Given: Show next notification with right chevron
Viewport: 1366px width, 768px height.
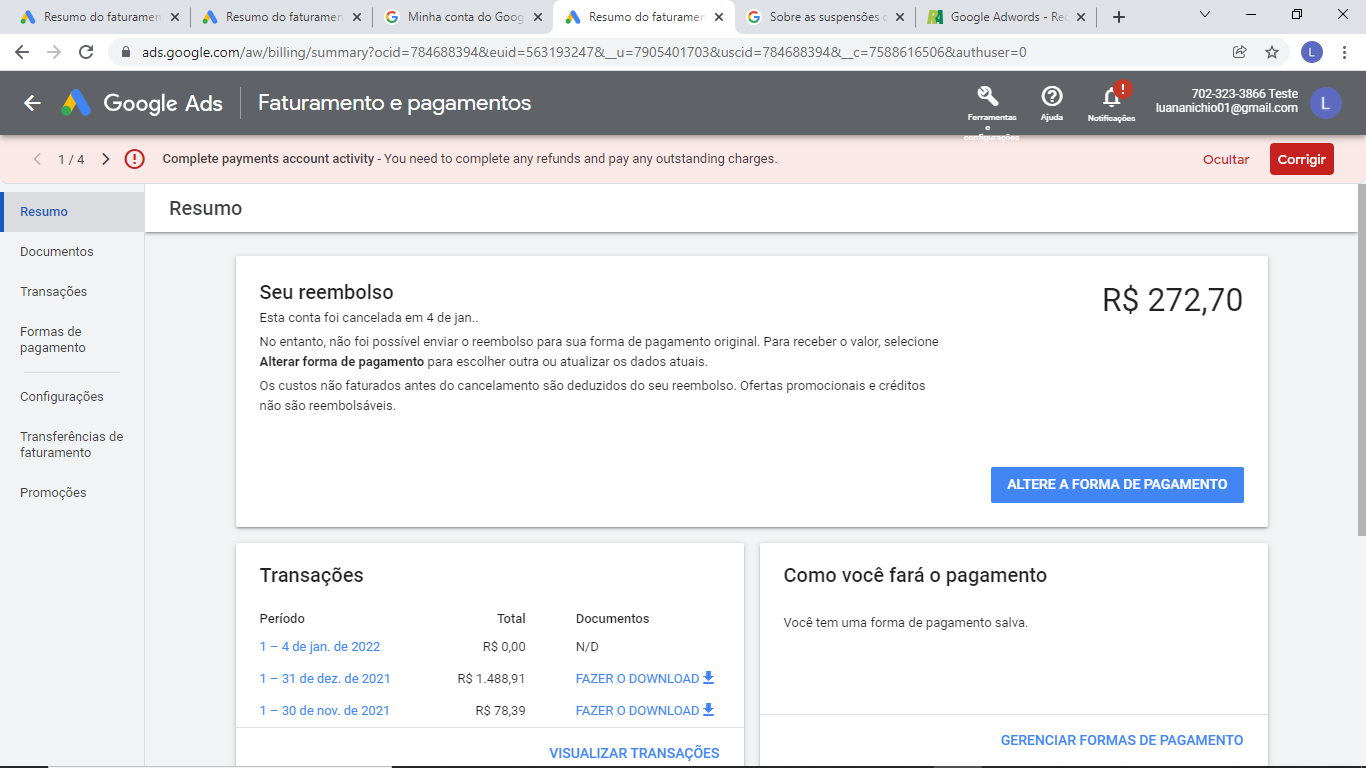Looking at the screenshot, I should (x=106, y=159).
